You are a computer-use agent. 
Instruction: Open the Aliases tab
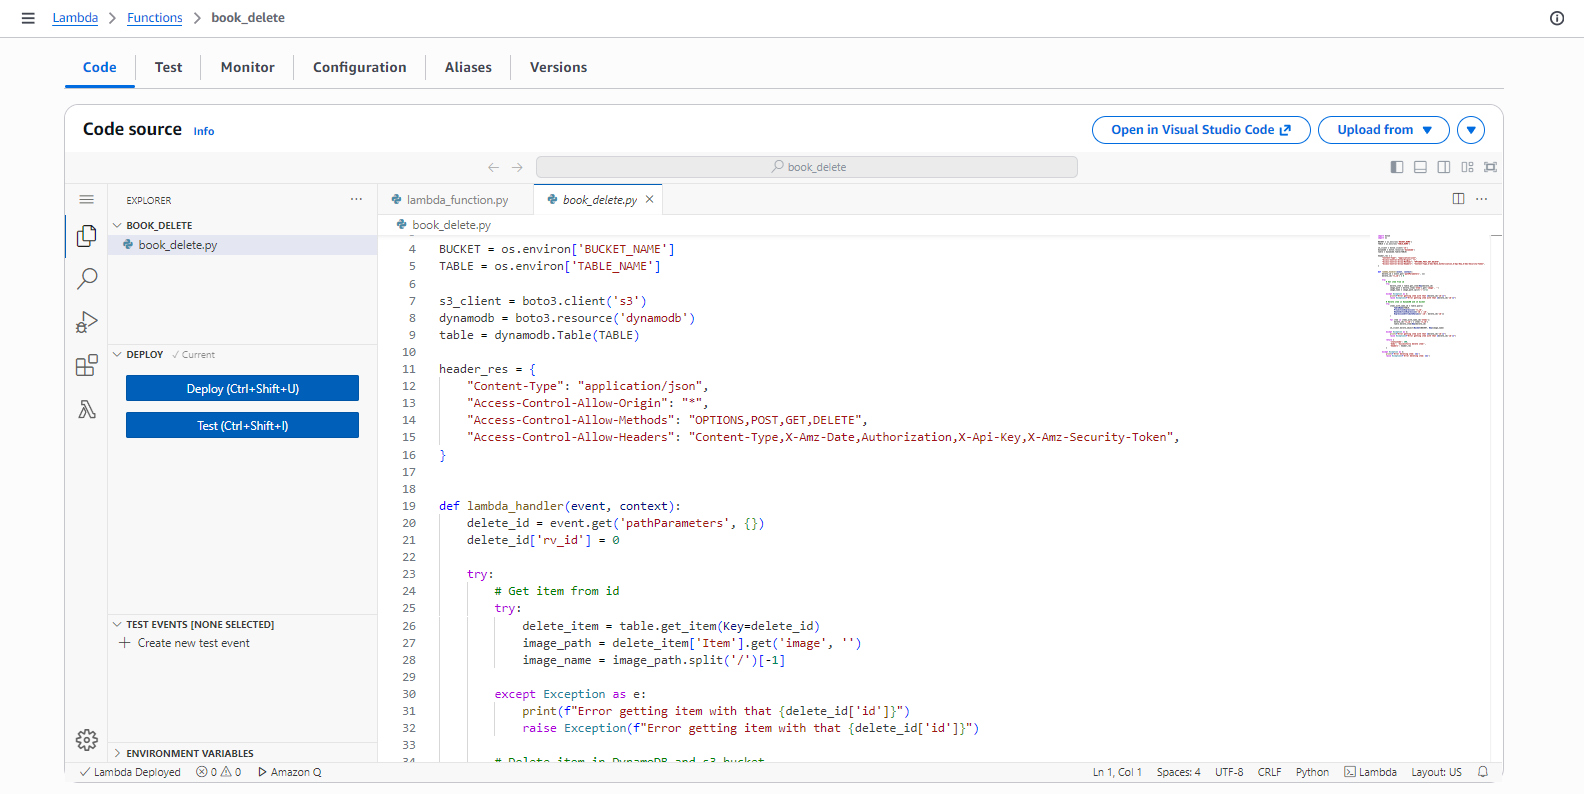[468, 68]
